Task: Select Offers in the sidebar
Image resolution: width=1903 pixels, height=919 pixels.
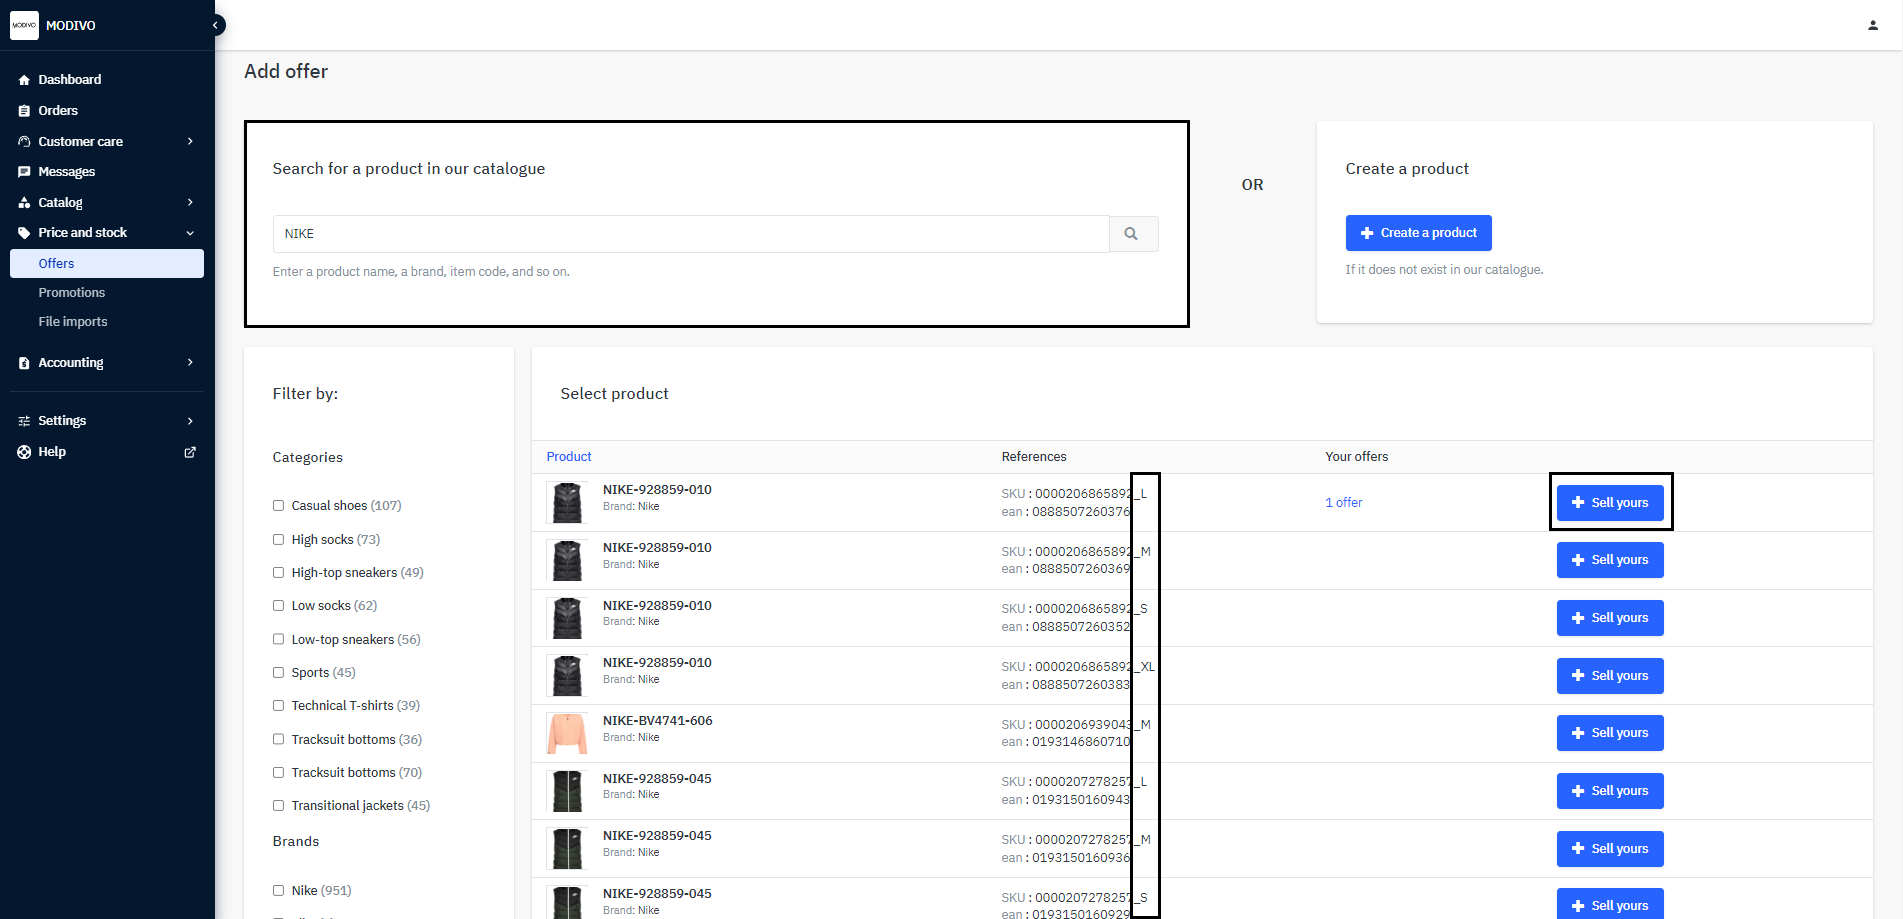Action: point(107,263)
